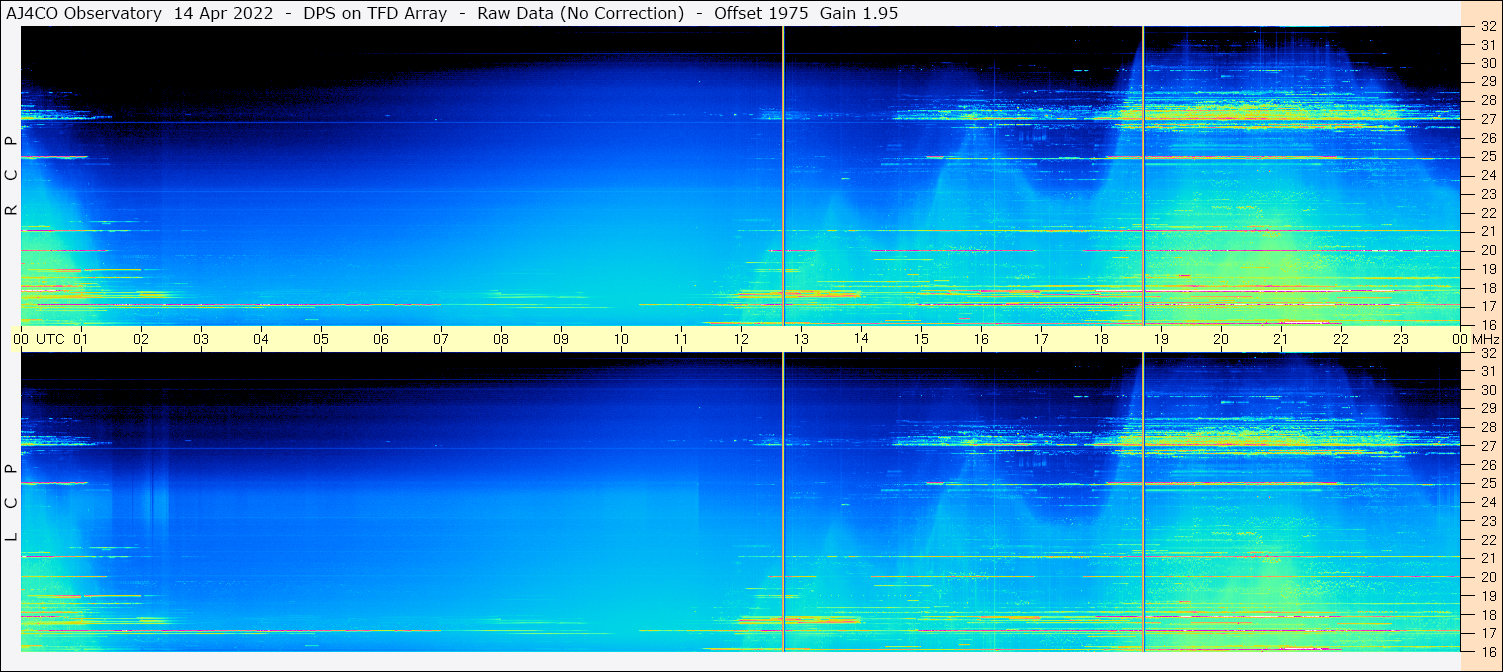
Task: Click the 24 MHz label on LCP scale
Action: coord(1488,502)
